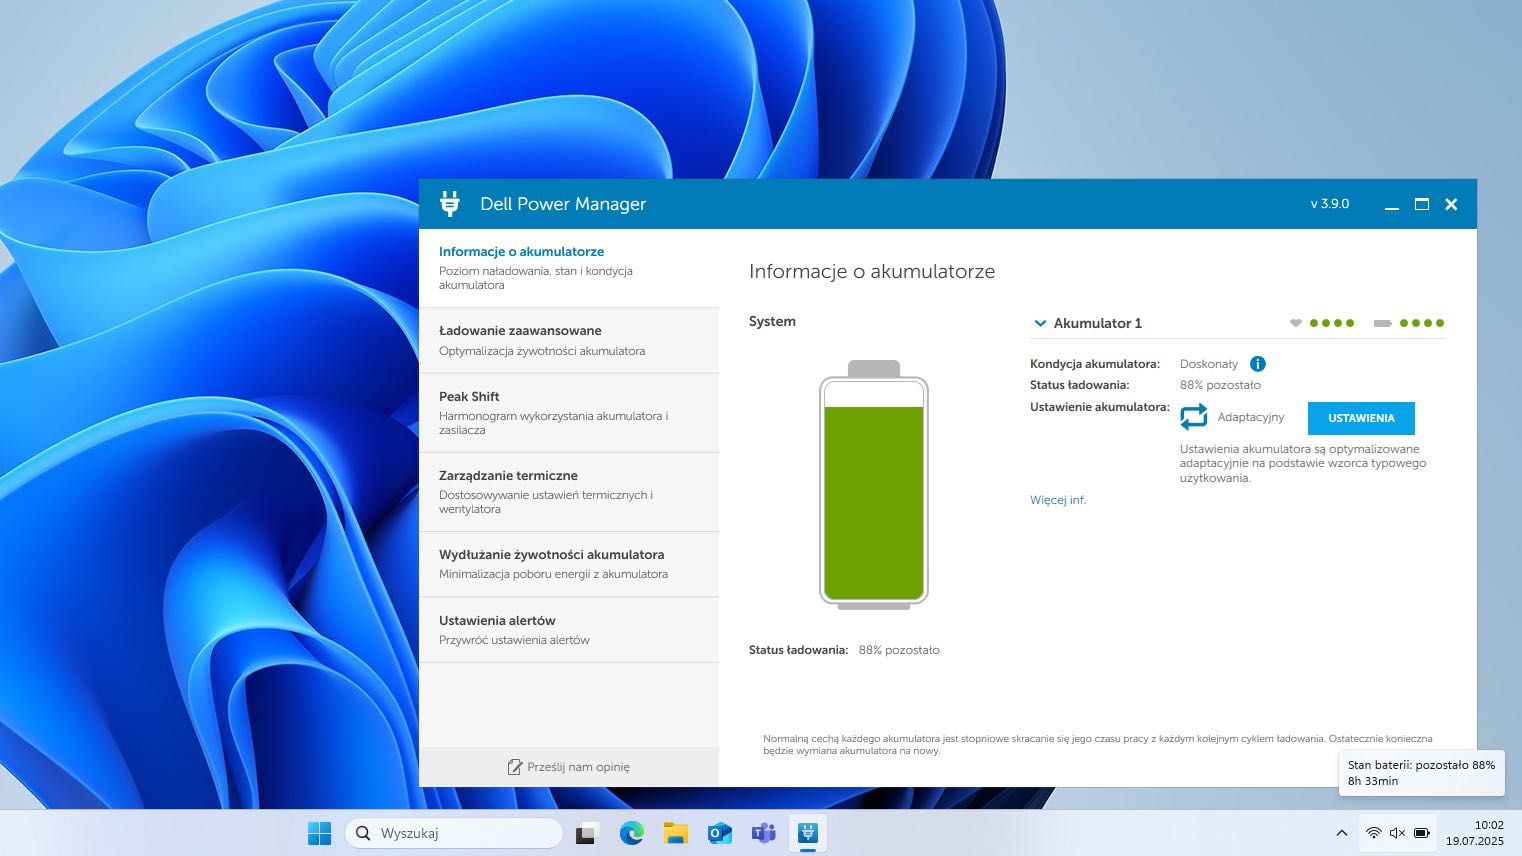1522x856 pixels.
Task: Open Windows Start menu
Action: pos(319,833)
